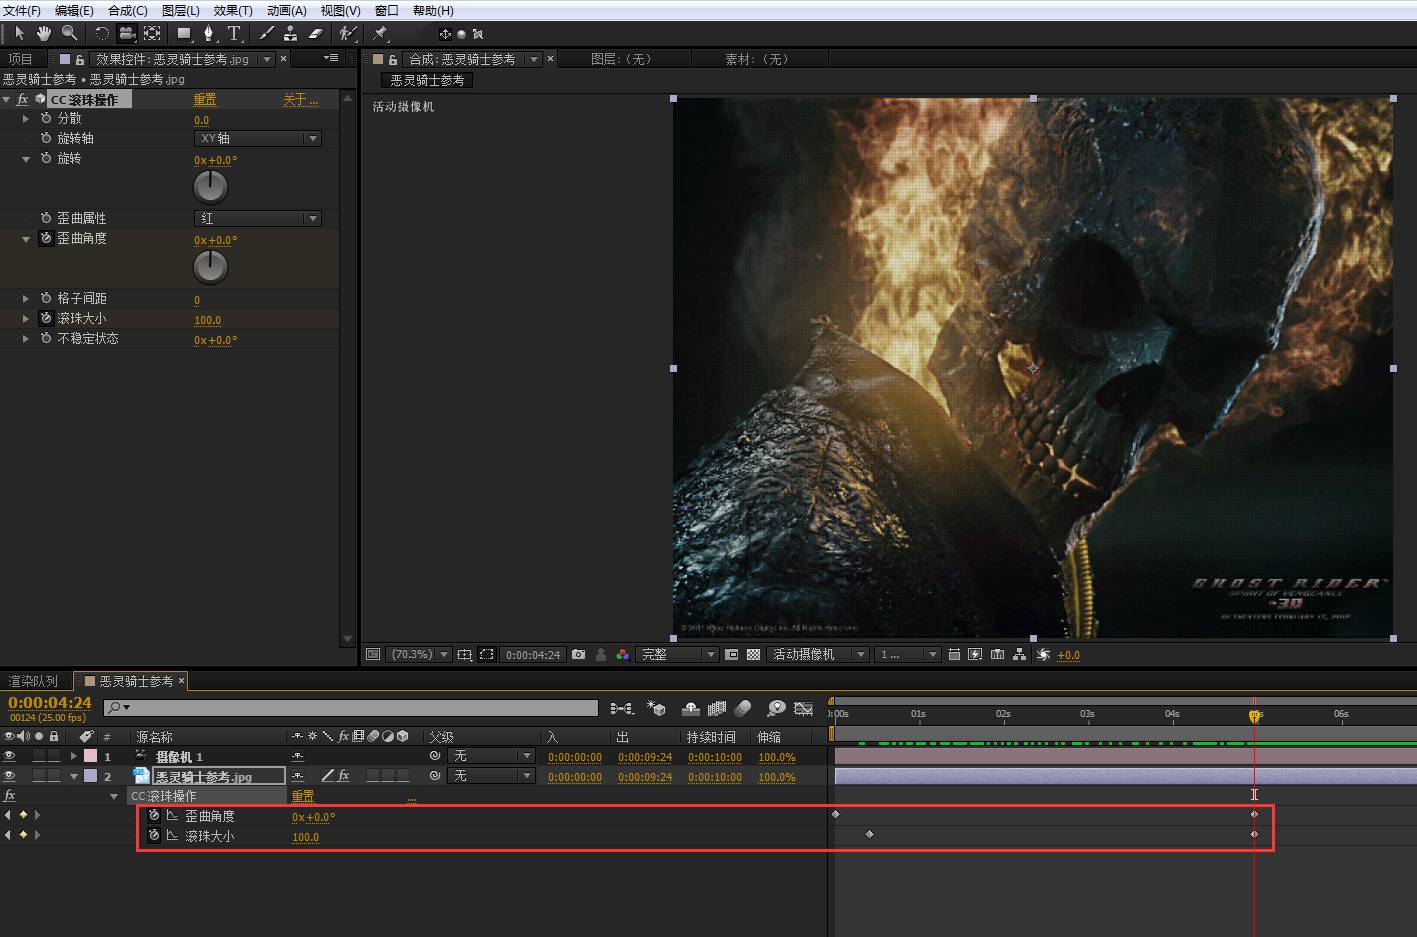Hide the 摄像机 1 layer eye icon

pos(10,757)
